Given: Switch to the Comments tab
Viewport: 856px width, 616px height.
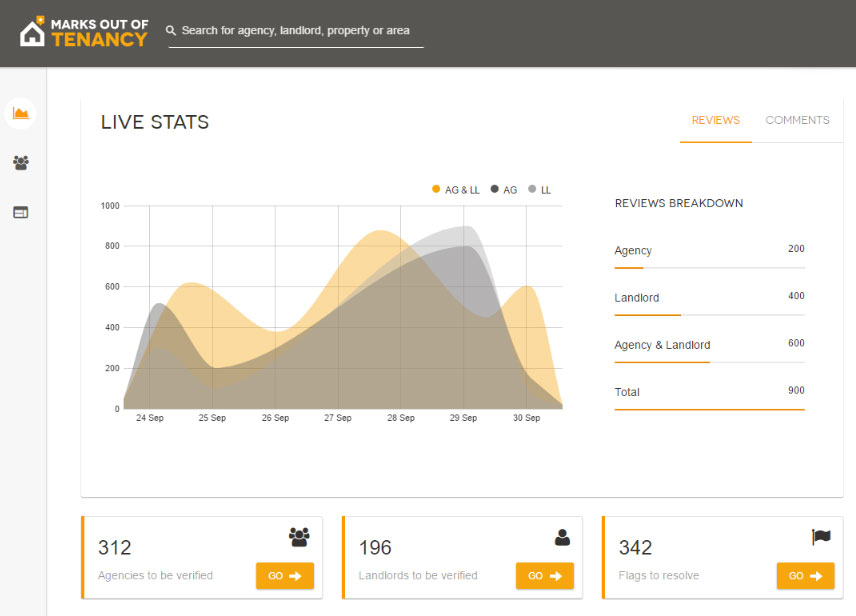Looking at the screenshot, I should click(x=797, y=120).
